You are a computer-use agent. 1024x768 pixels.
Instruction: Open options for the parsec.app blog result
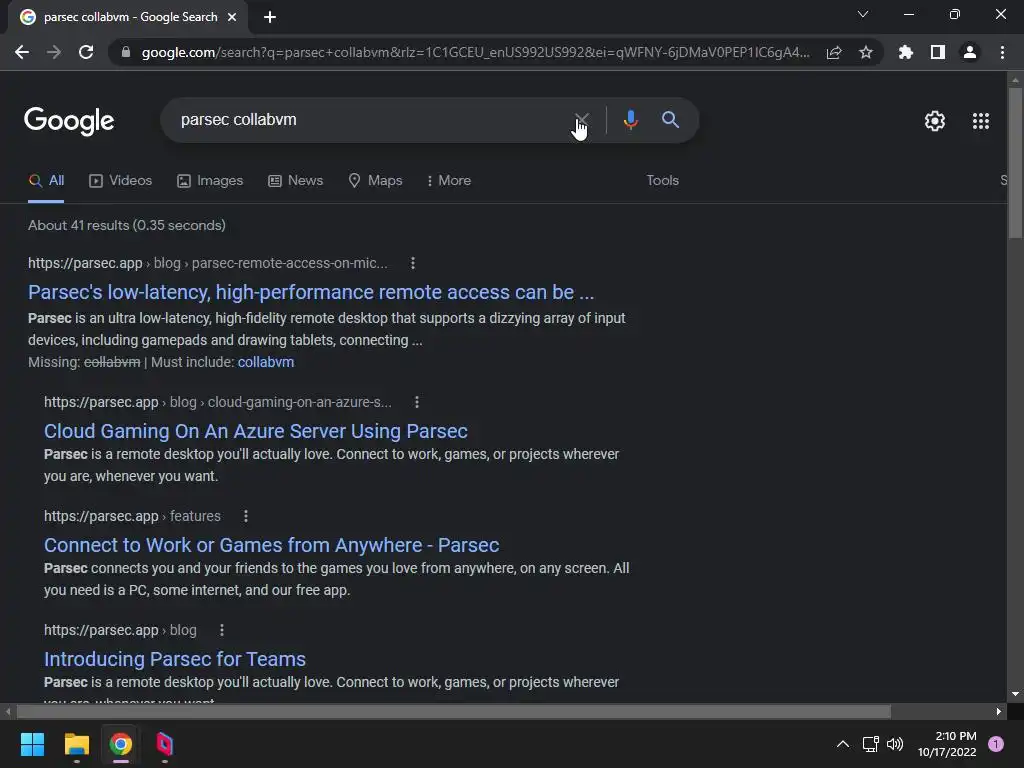(x=222, y=630)
